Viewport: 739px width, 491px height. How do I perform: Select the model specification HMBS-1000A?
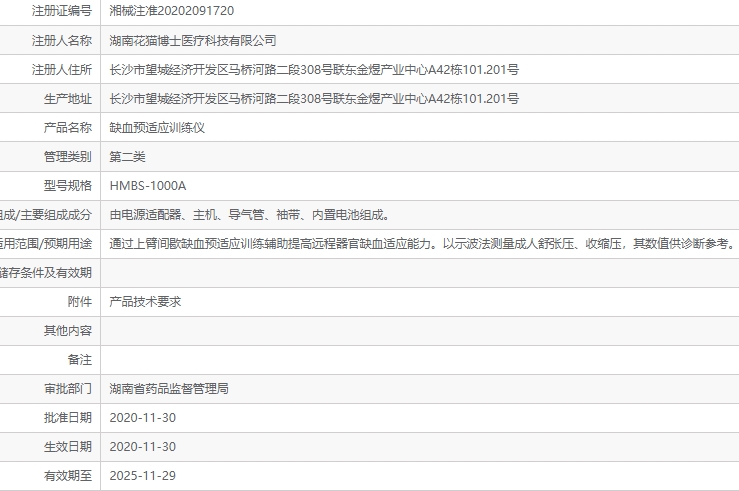[x=148, y=186]
